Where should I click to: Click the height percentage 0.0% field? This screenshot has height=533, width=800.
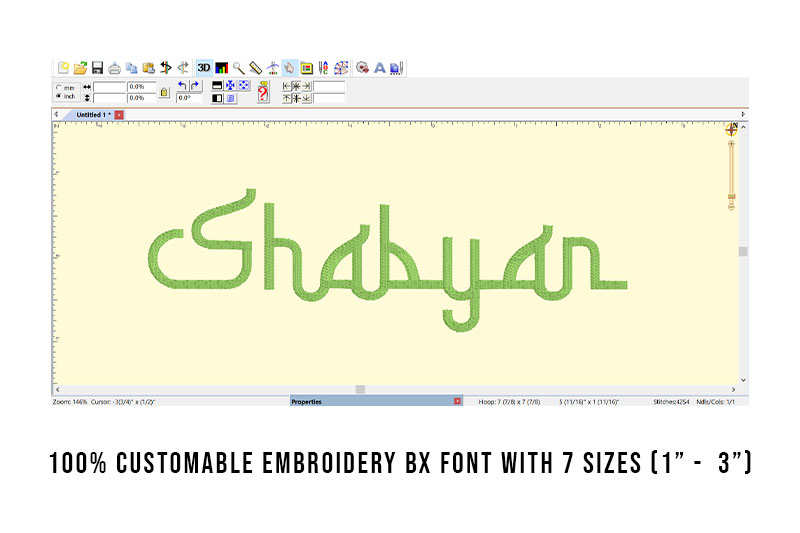(141, 98)
